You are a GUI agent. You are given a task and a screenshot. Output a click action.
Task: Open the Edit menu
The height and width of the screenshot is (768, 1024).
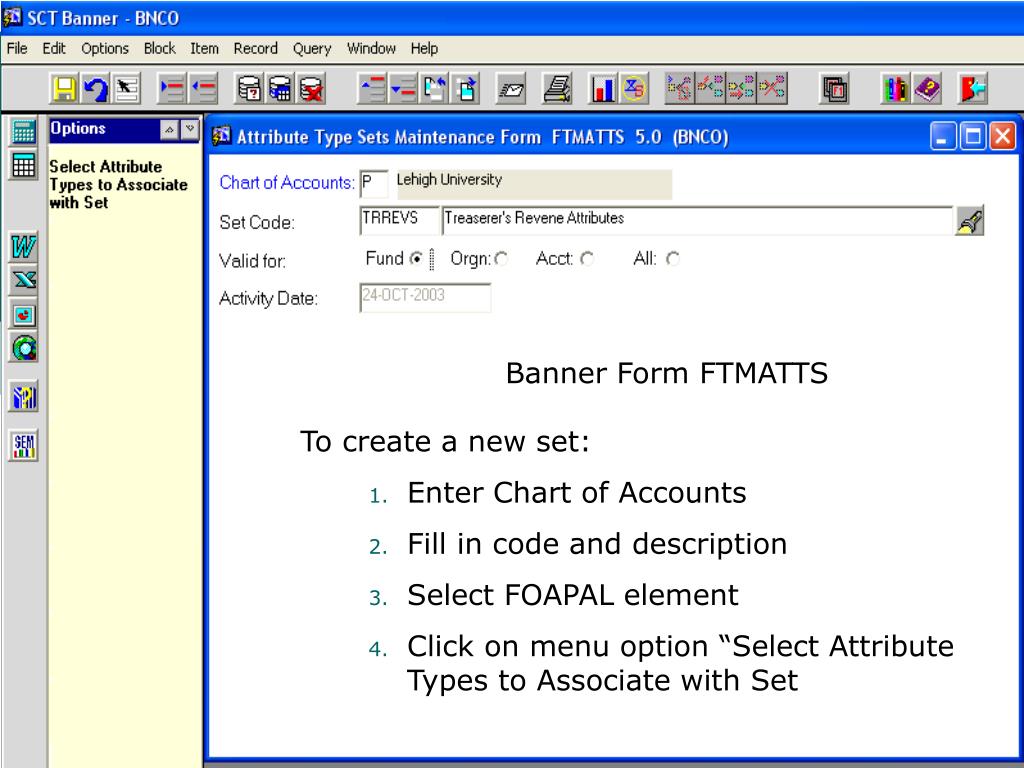click(x=54, y=48)
